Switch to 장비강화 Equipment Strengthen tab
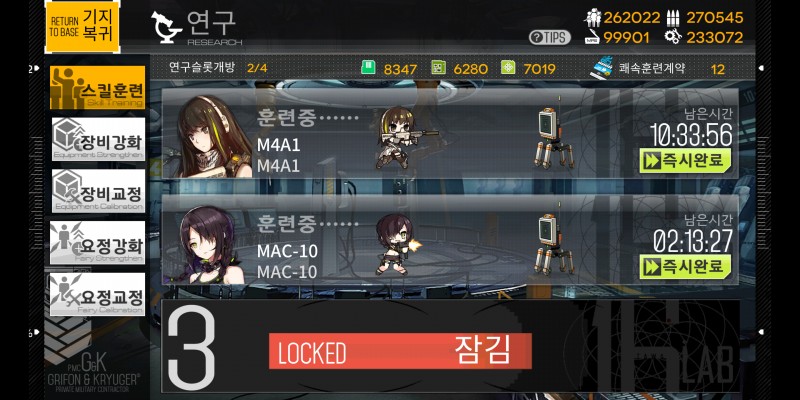Screen dimensions: 800x400 point(98,139)
